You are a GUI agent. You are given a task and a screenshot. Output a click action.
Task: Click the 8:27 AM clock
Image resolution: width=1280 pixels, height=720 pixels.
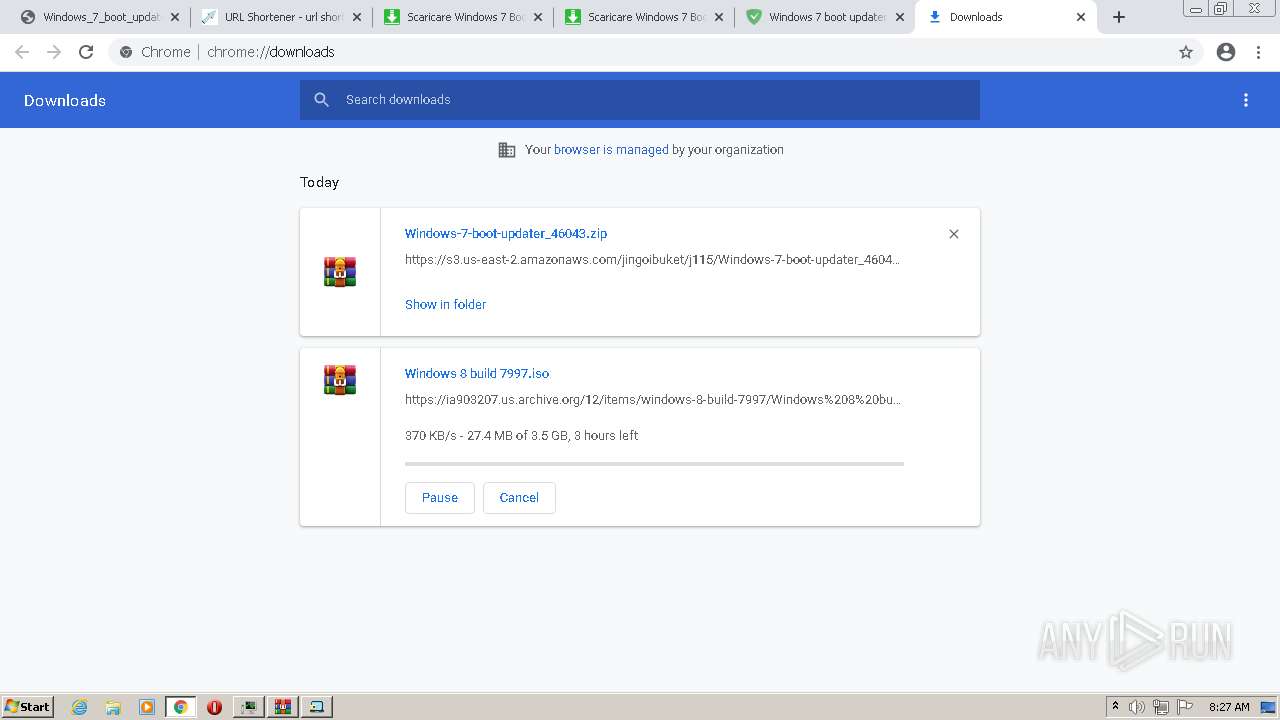click(1229, 707)
